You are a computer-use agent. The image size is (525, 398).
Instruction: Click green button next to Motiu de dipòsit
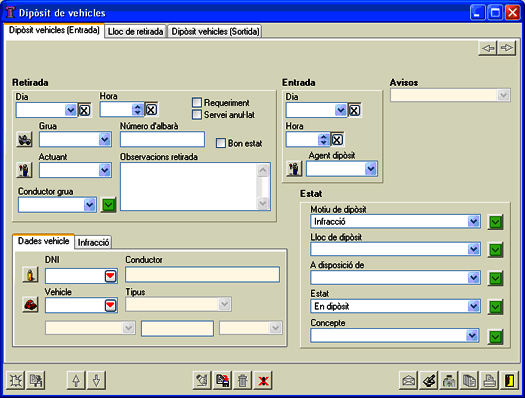click(x=496, y=222)
